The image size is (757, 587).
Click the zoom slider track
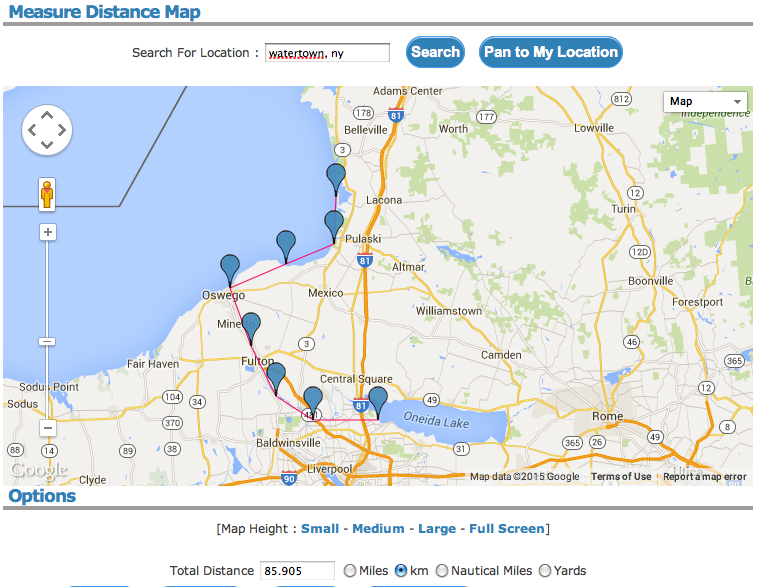pos(47,300)
